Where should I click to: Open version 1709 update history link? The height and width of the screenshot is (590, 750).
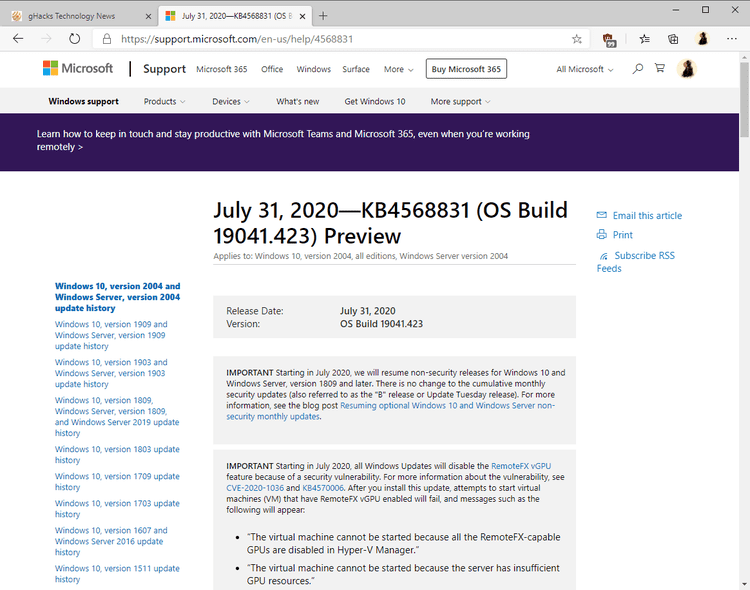point(117,481)
